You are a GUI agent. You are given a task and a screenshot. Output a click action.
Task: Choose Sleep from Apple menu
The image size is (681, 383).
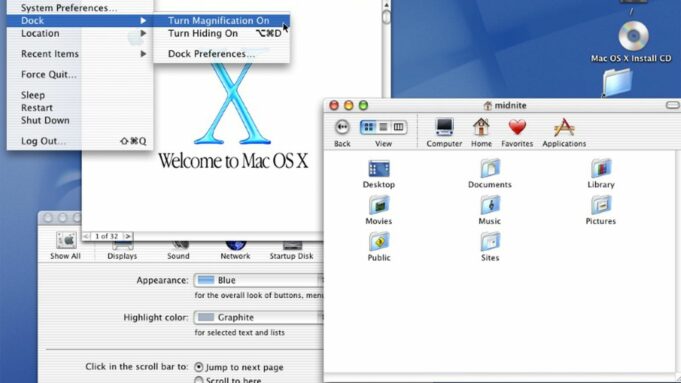(x=80, y=95)
